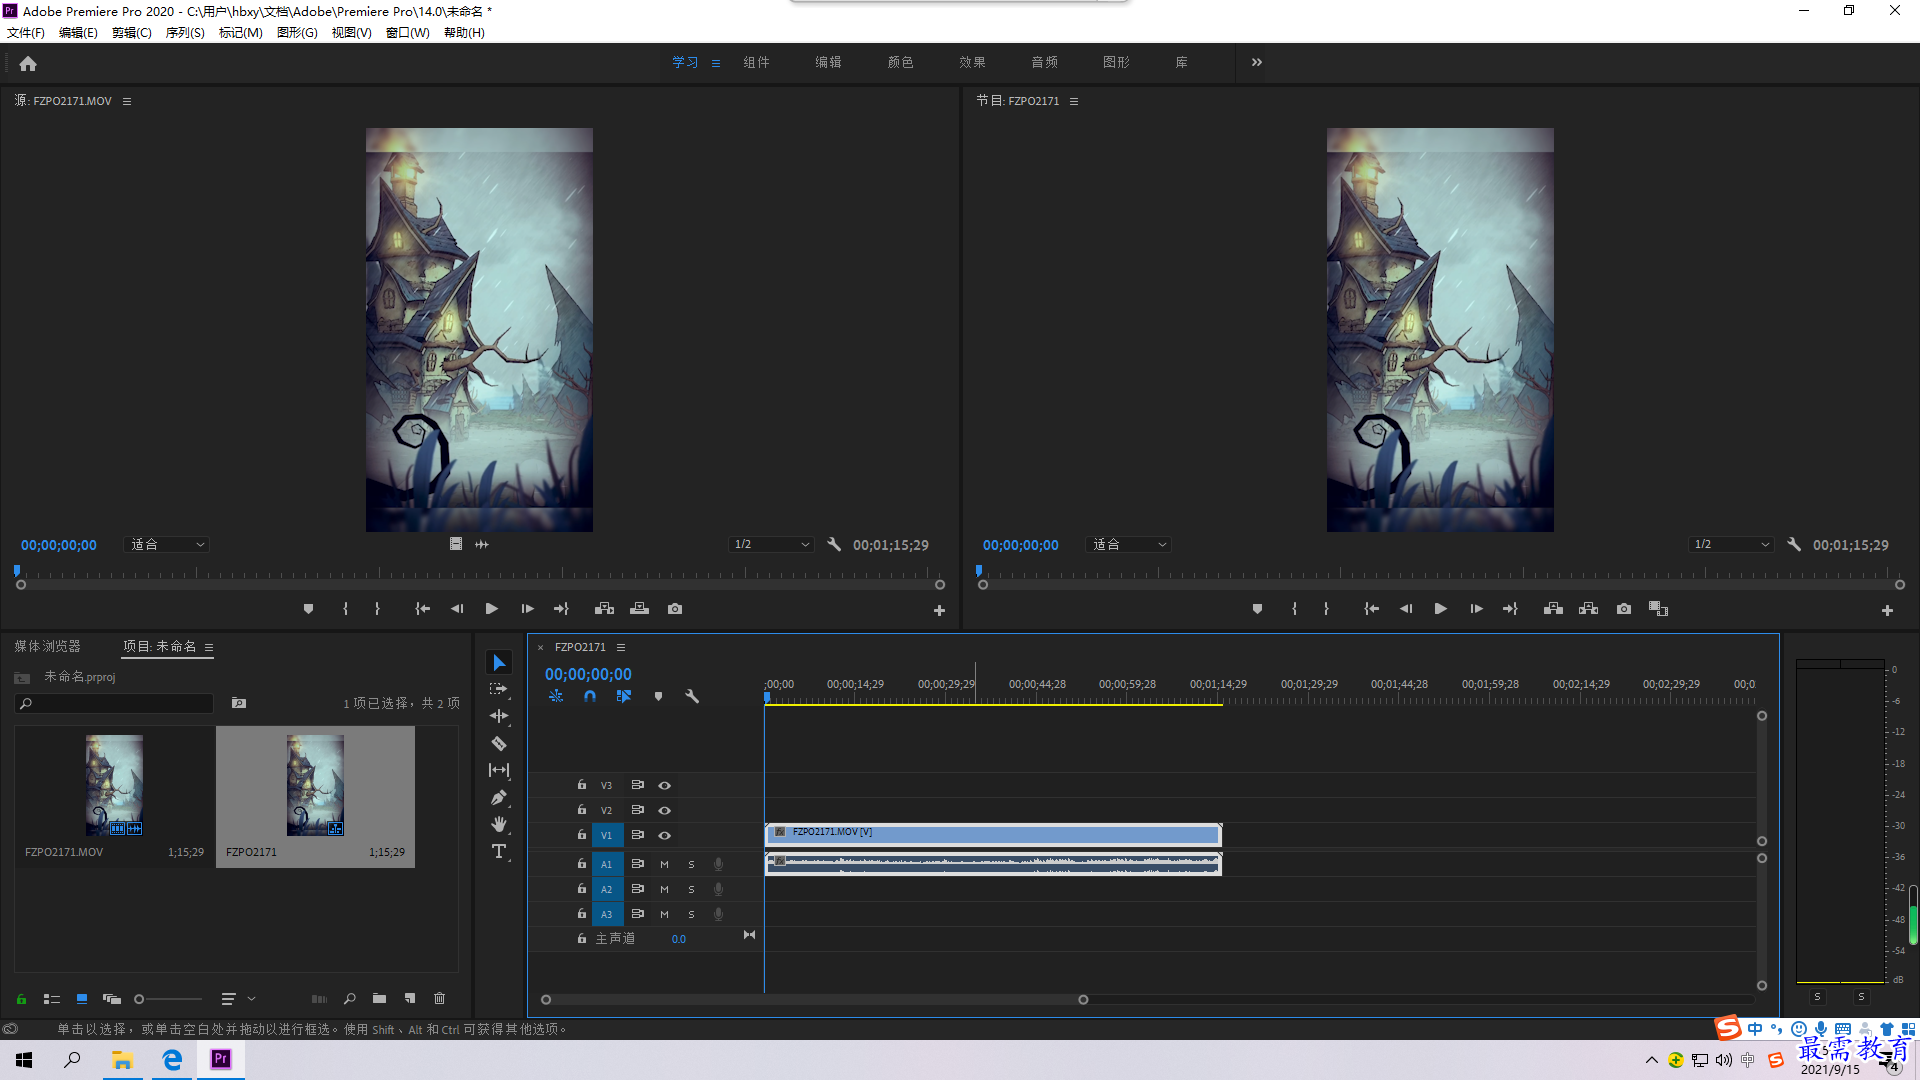This screenshot has width=1920, height=1080.
Task: Open Project panel menu
Action: pos(209,647)
